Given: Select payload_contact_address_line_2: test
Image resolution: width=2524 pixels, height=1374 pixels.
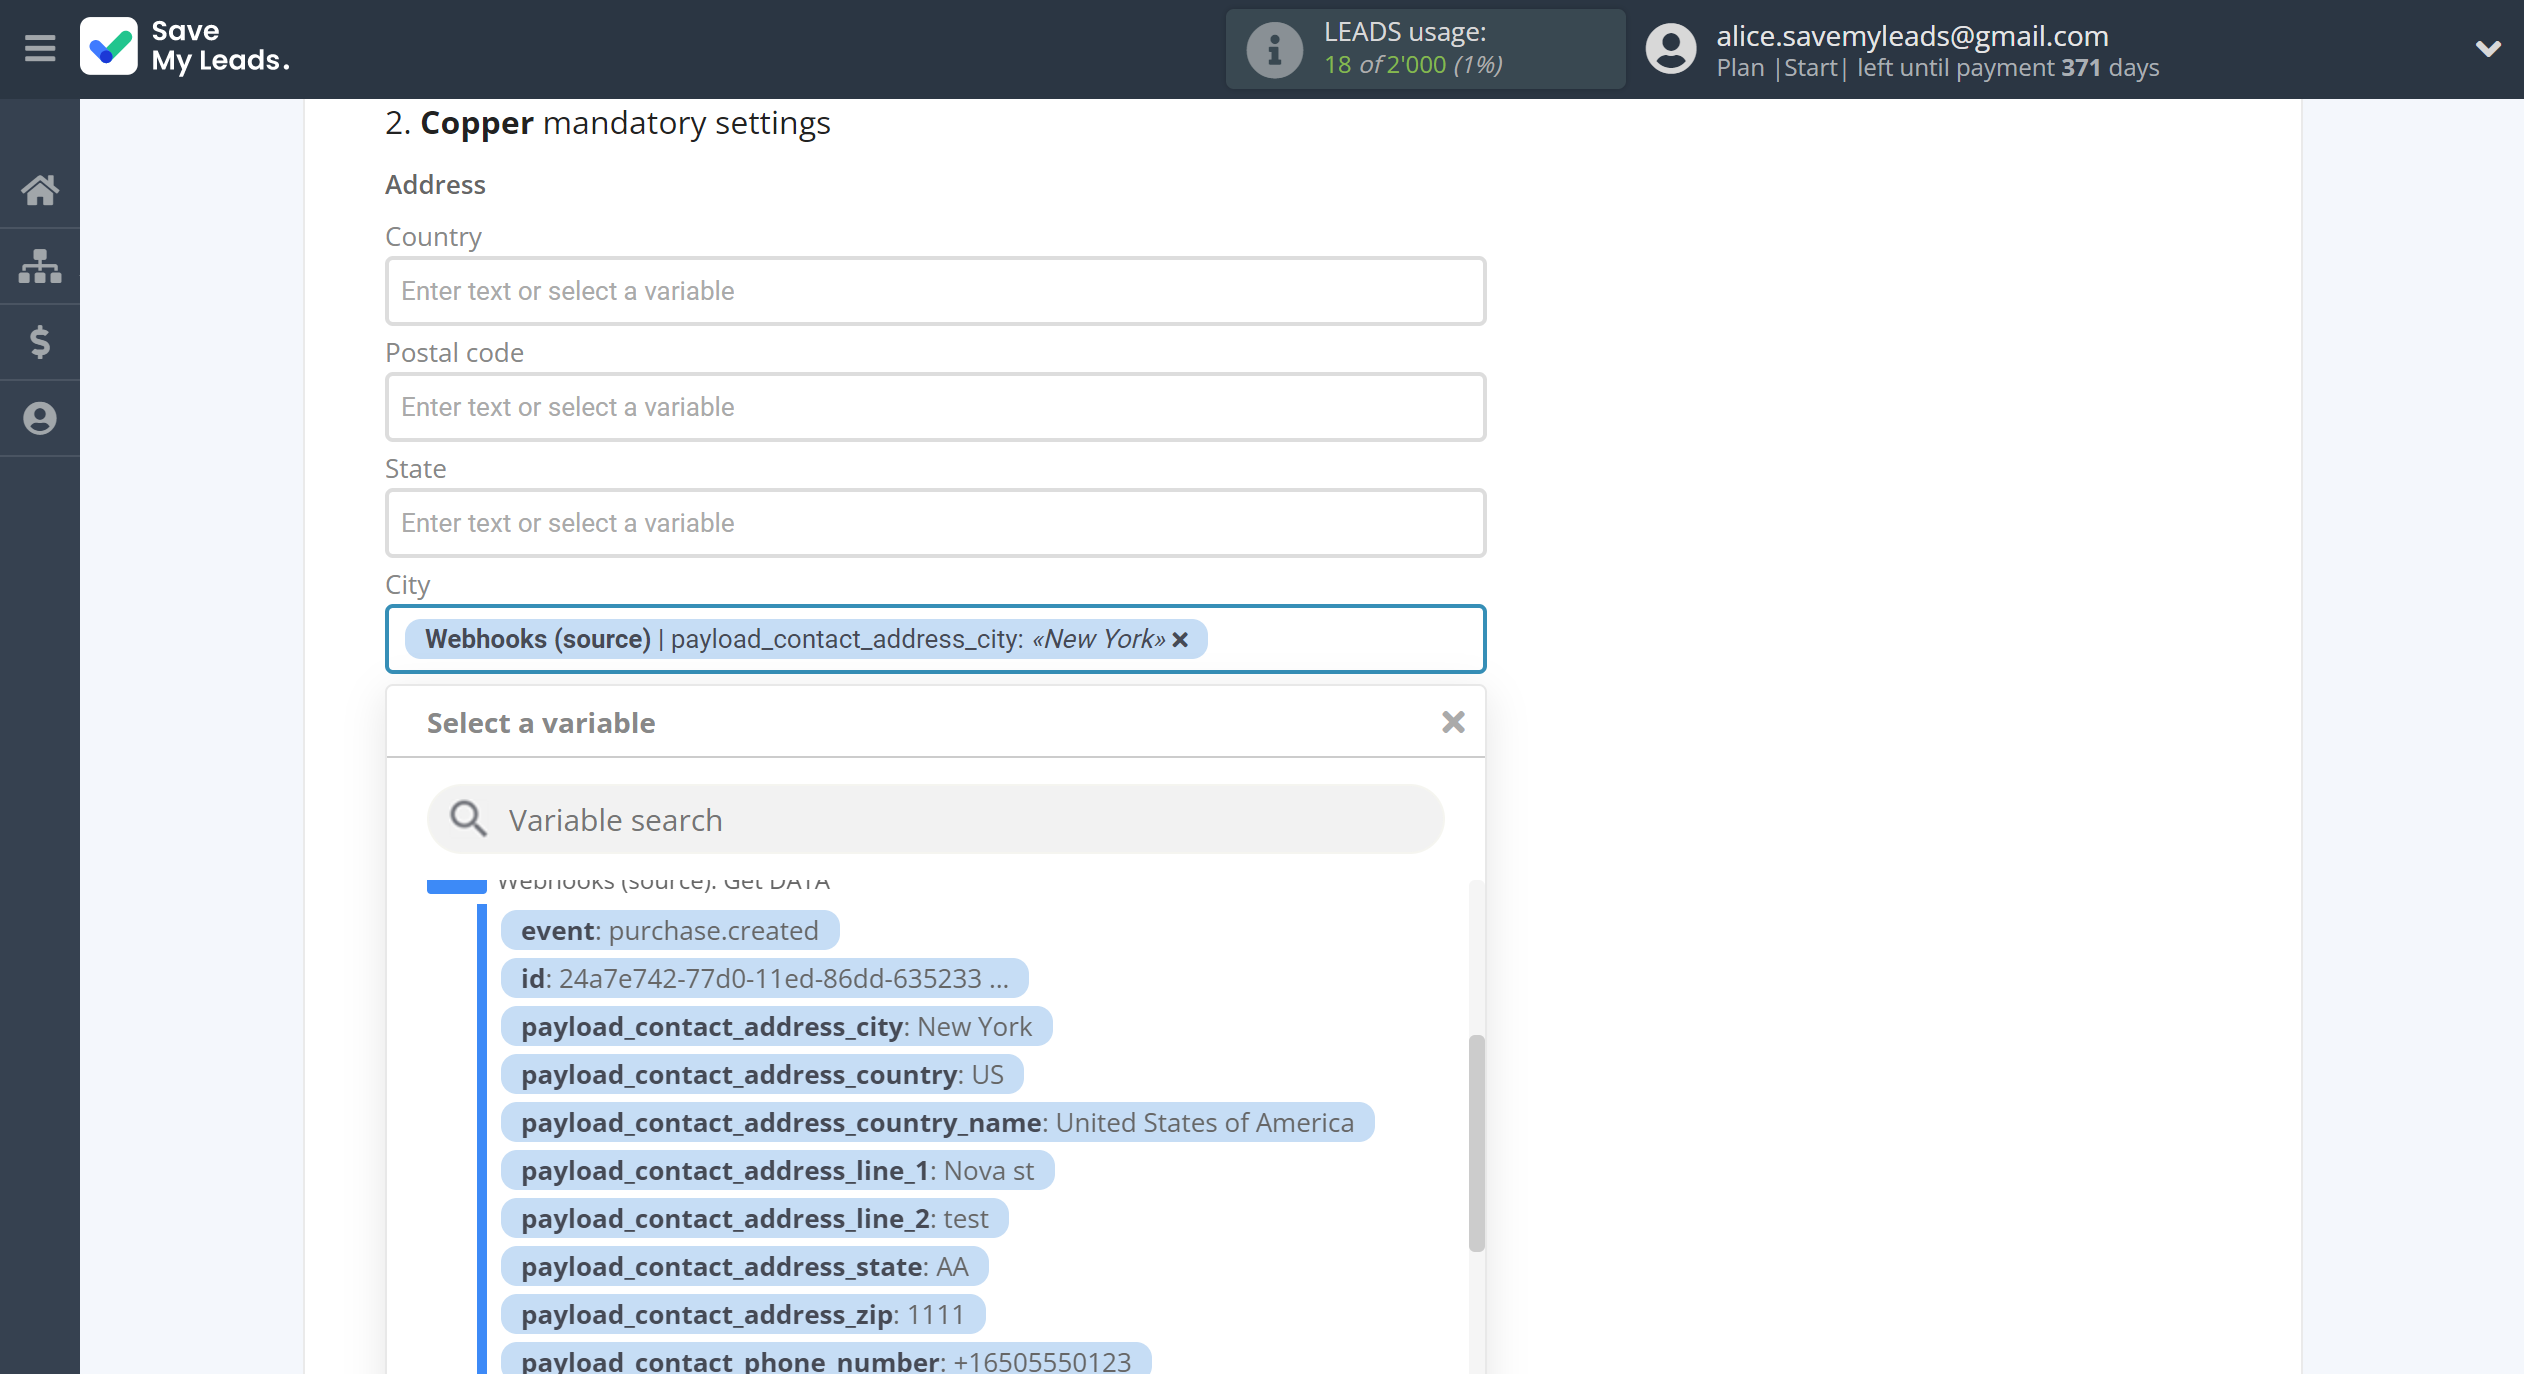Looking at the screenshot, I should point(754,1218).
